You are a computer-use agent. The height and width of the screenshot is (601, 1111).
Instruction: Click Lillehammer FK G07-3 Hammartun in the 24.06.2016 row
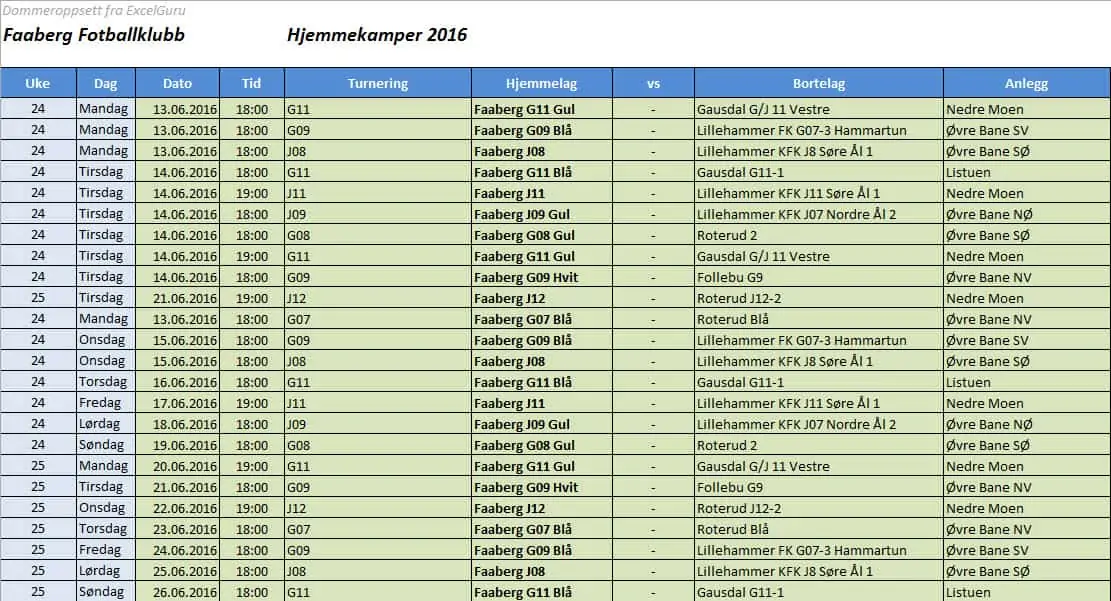pos(802,550)
